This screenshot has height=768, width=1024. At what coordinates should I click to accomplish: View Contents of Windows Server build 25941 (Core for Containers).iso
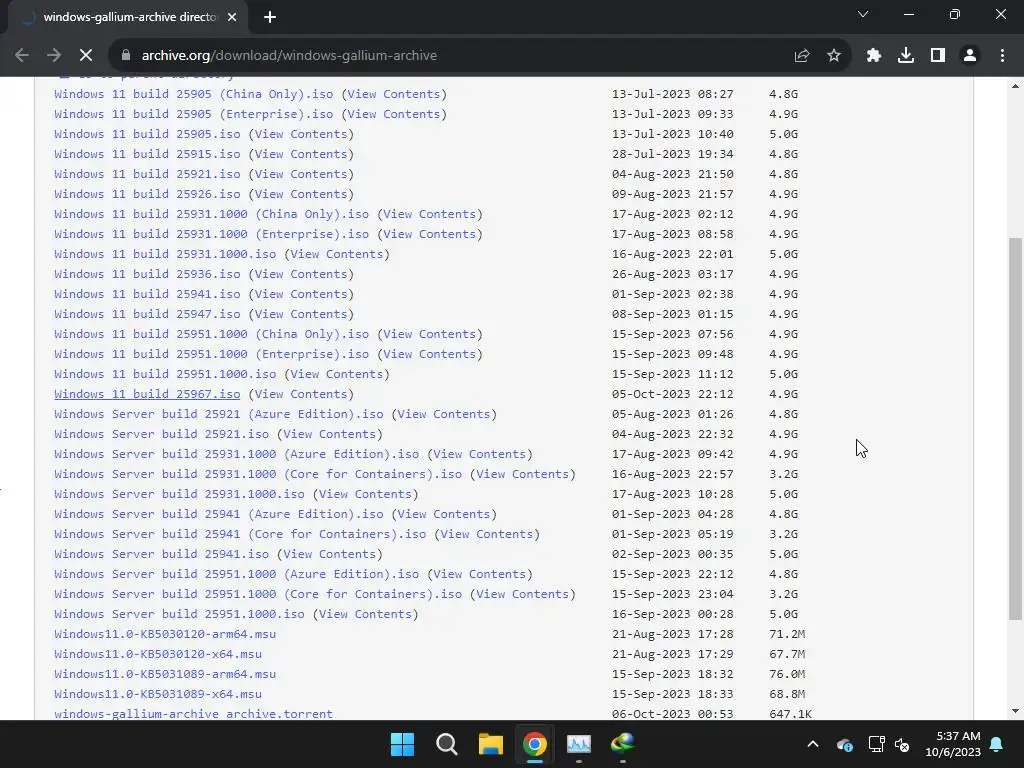487,534
